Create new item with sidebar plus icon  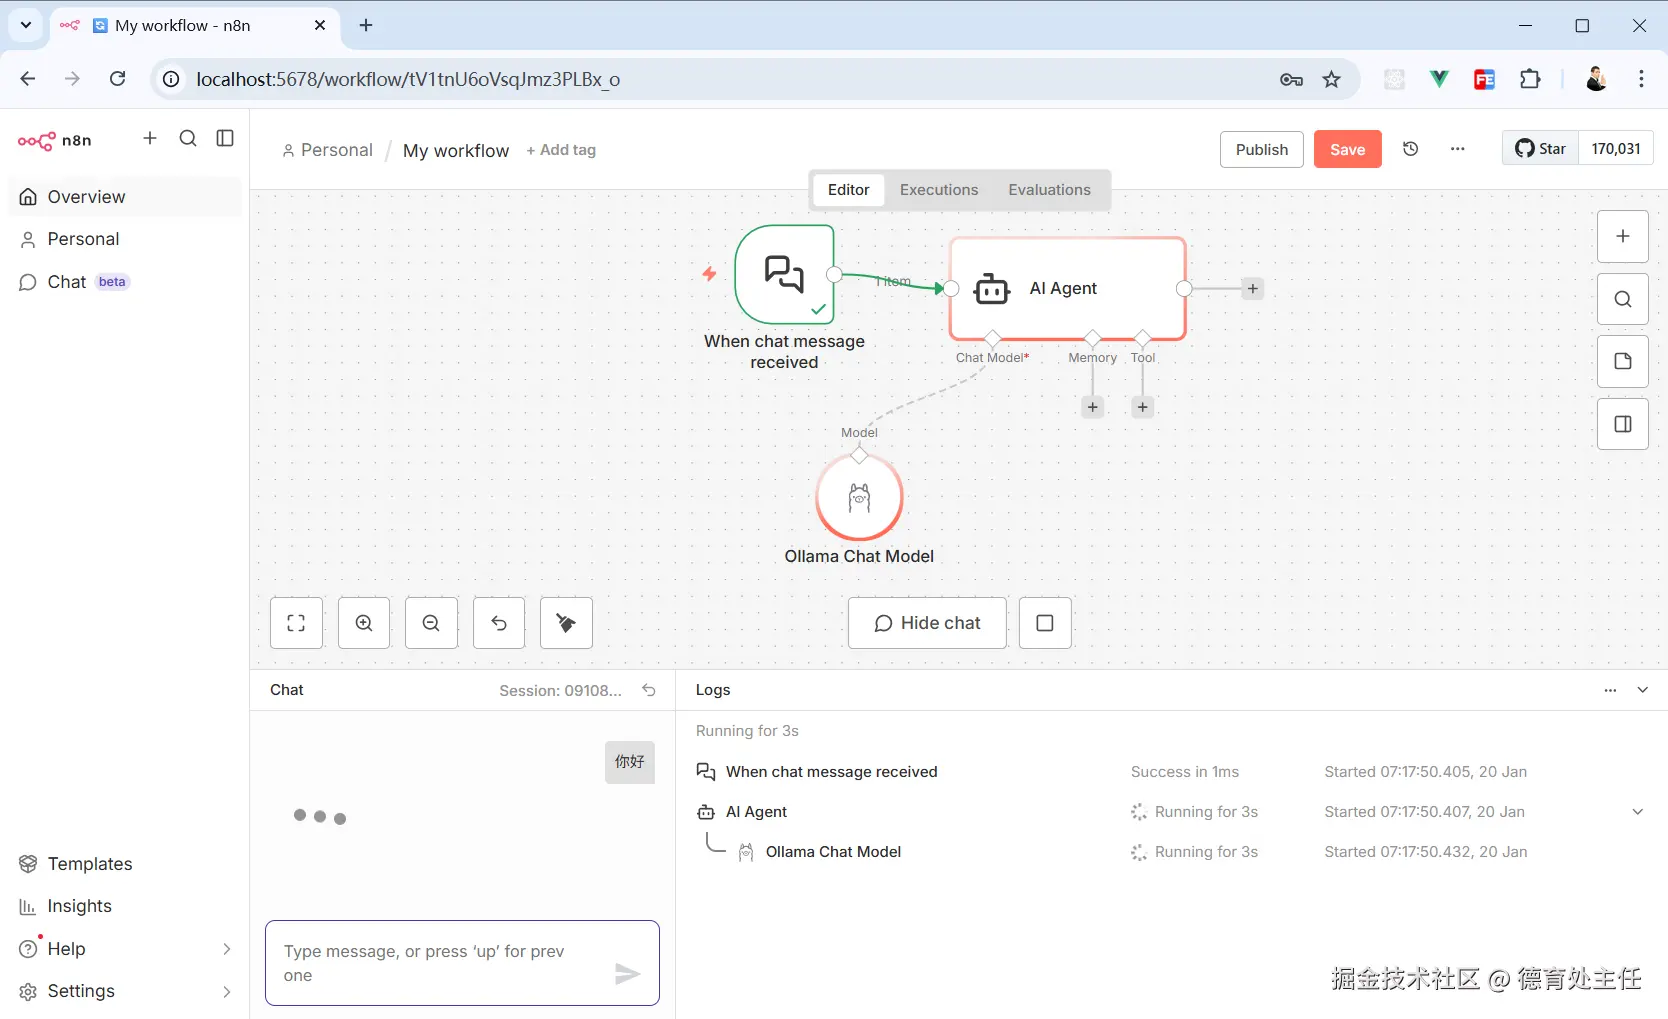[150, 138]
